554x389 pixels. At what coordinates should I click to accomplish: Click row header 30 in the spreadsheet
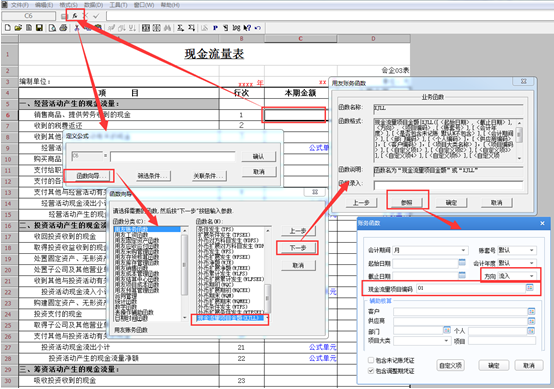[8, 381]
